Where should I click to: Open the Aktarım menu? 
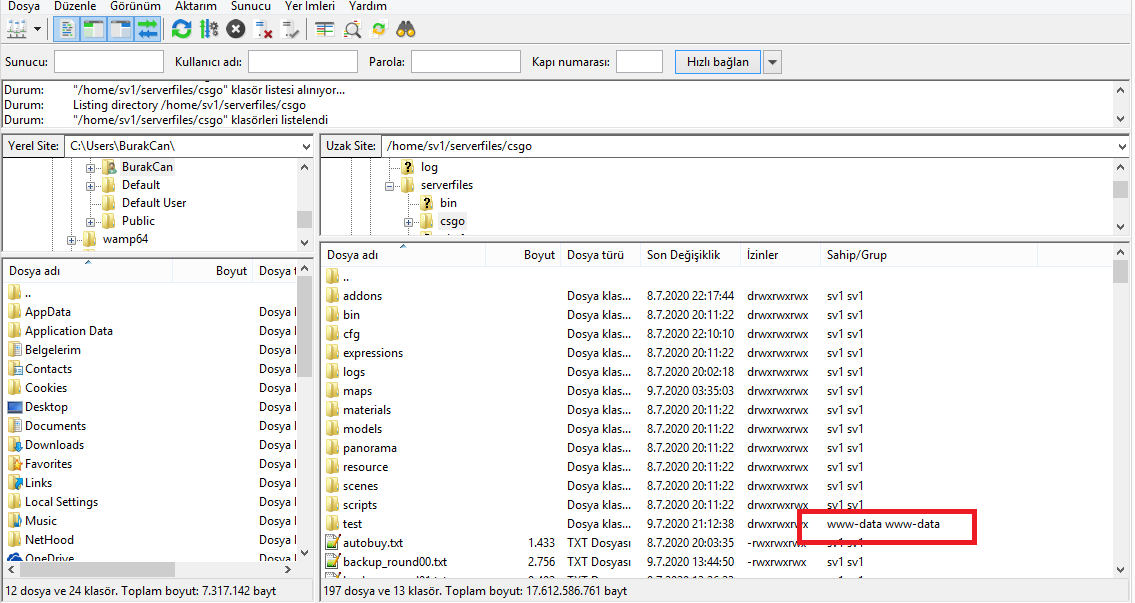(196, 6)
